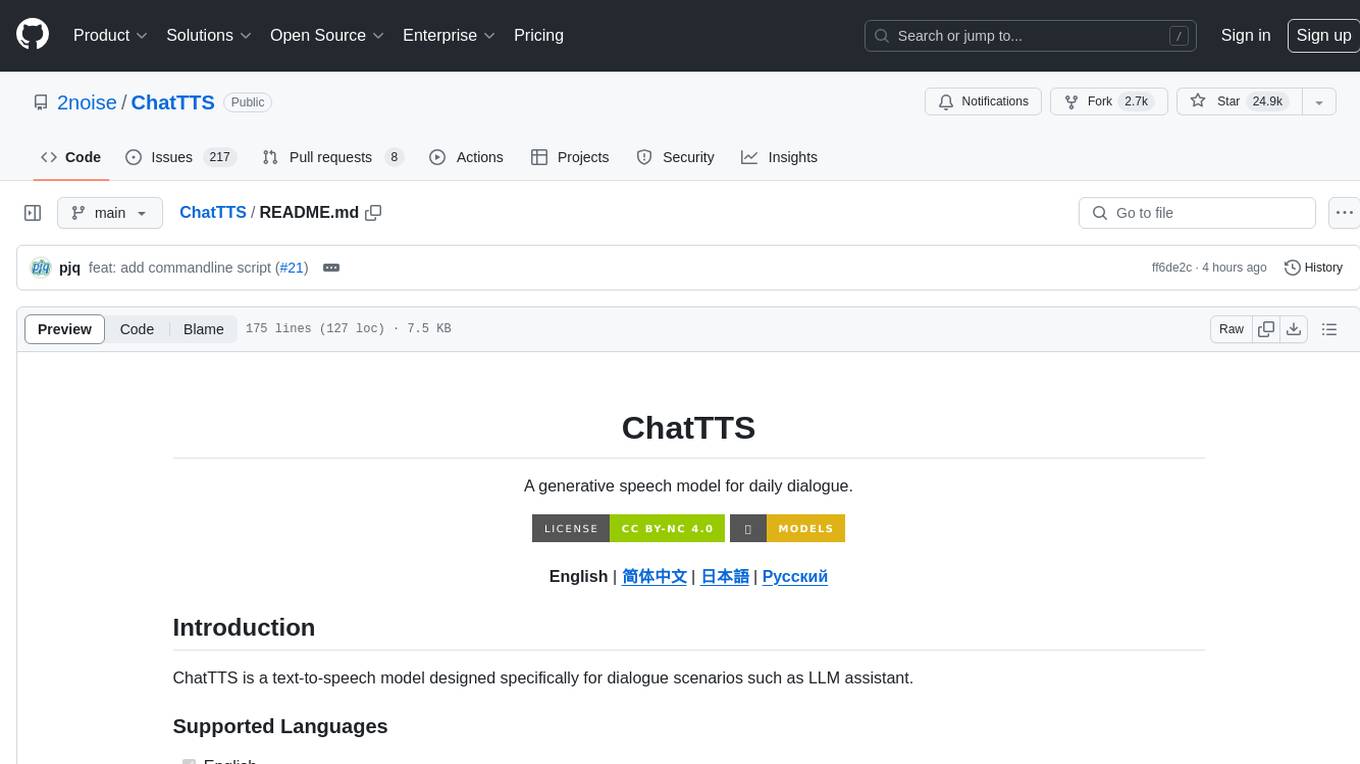Open pull request #21 link
This screenshot has height=764, width=1360.
[292, 268]
